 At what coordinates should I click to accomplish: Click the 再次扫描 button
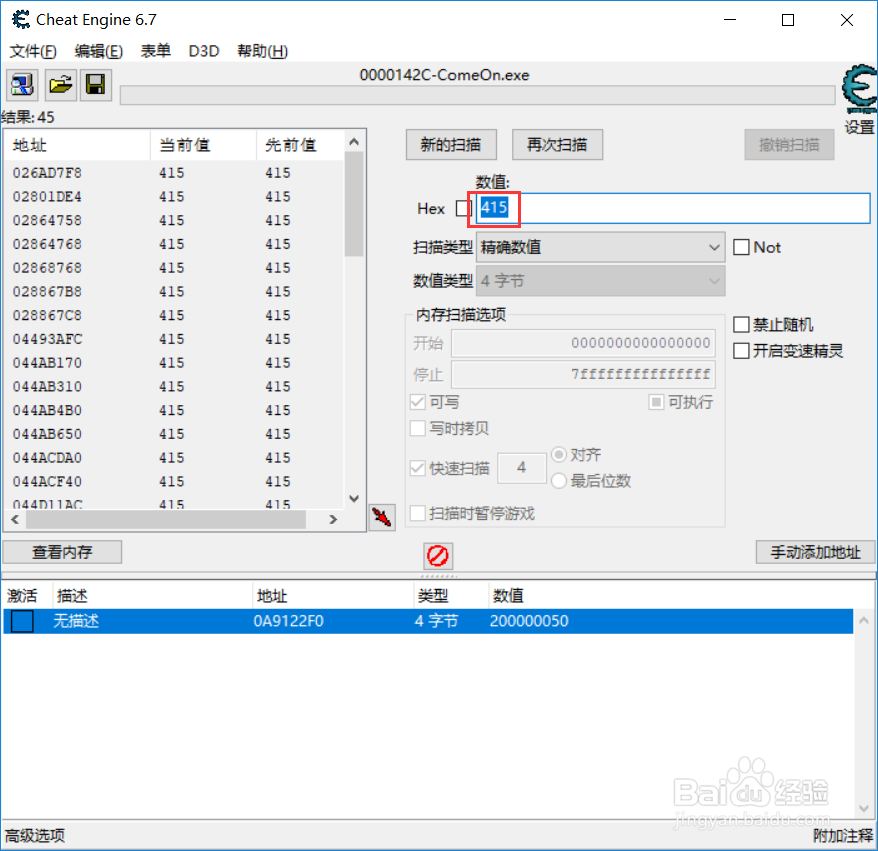(x=558, y=145)
